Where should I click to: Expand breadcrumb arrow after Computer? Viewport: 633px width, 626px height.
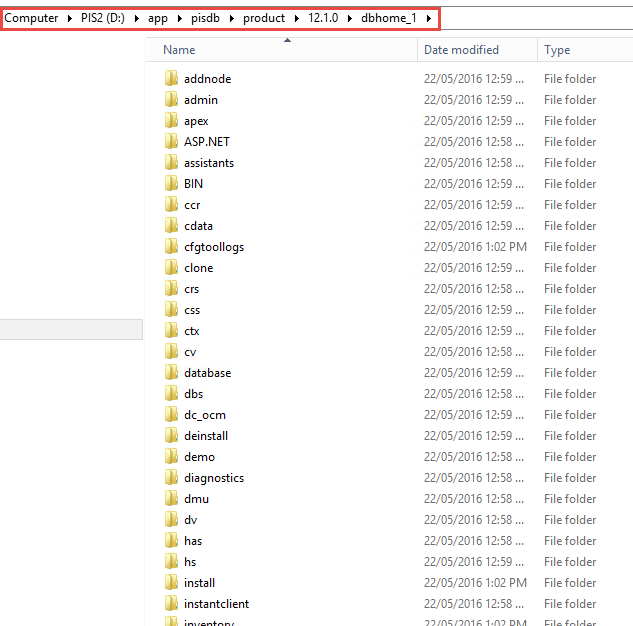69,19
